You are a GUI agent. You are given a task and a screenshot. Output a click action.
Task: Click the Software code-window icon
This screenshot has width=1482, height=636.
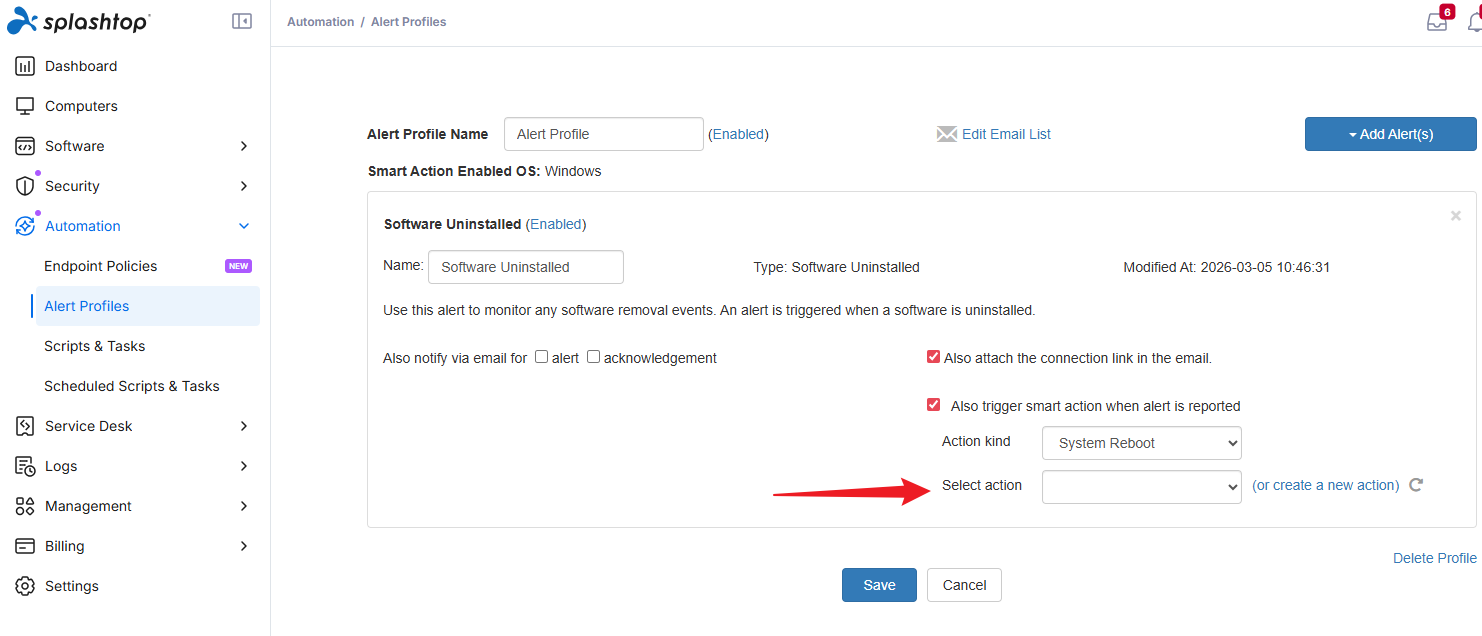coord(25,146)
